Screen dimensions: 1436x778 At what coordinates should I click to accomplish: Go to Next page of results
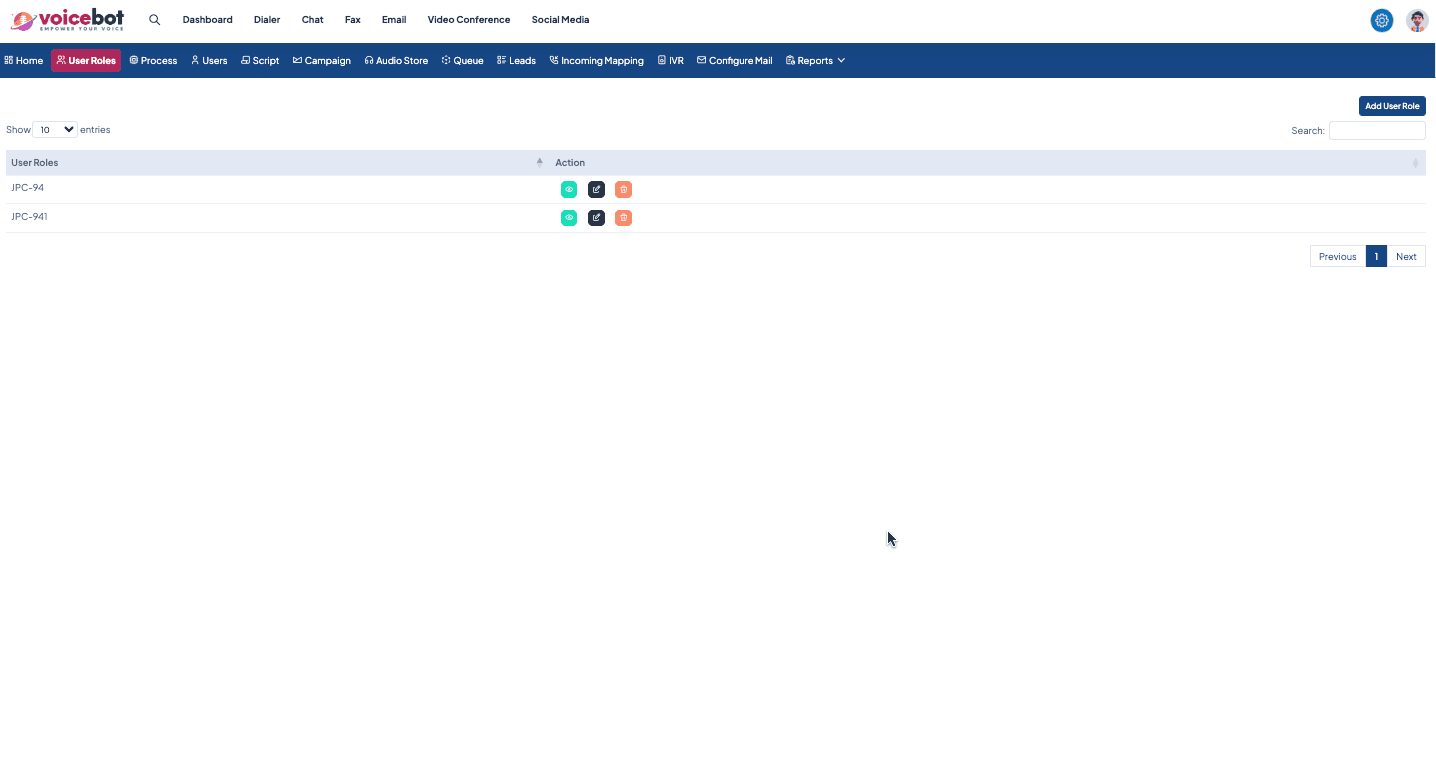pyautogui.click(x=1405, y=257)
